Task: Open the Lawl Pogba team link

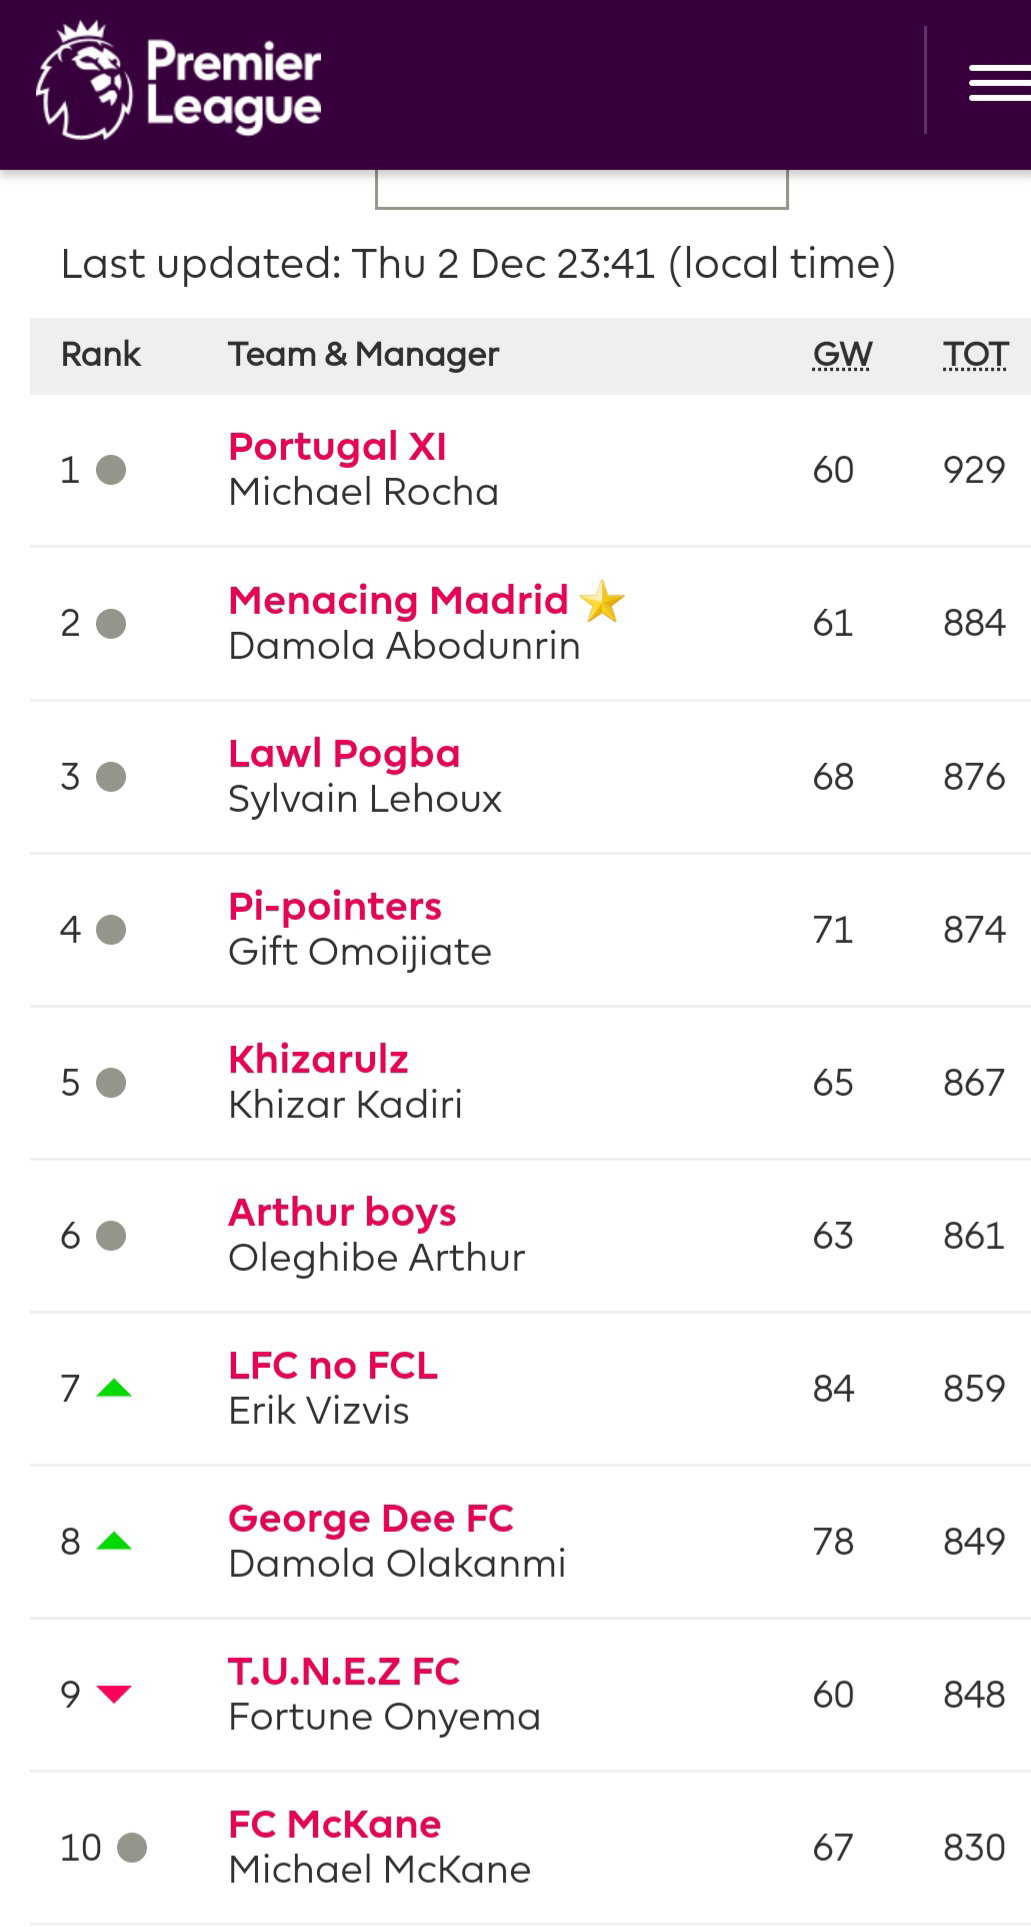Action: [x=344, y=753]
